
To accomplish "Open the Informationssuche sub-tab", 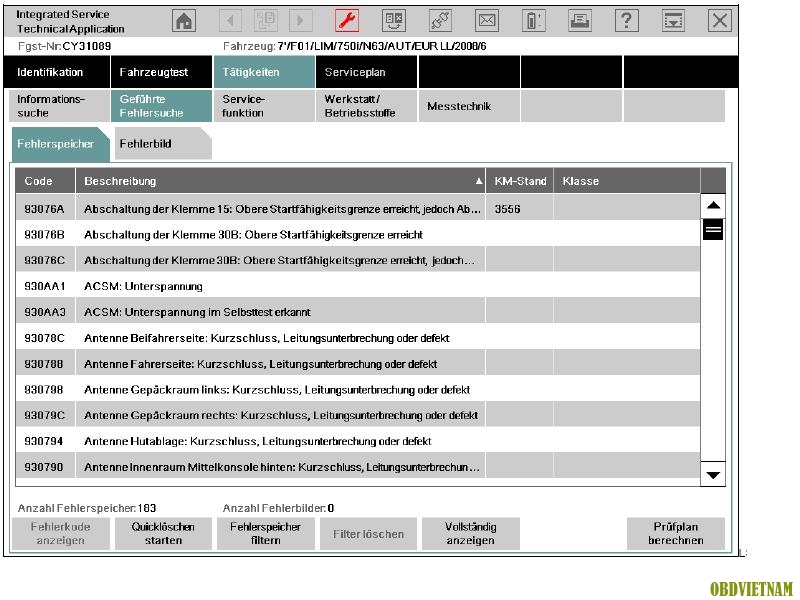I will pyautogui.click(x=59, y=106).
